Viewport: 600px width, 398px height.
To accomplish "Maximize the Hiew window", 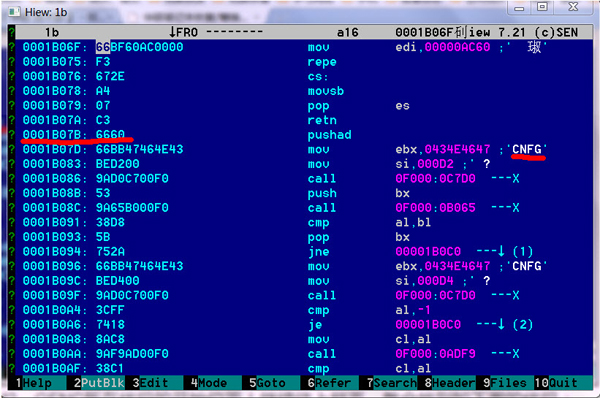I will (542, 7).
